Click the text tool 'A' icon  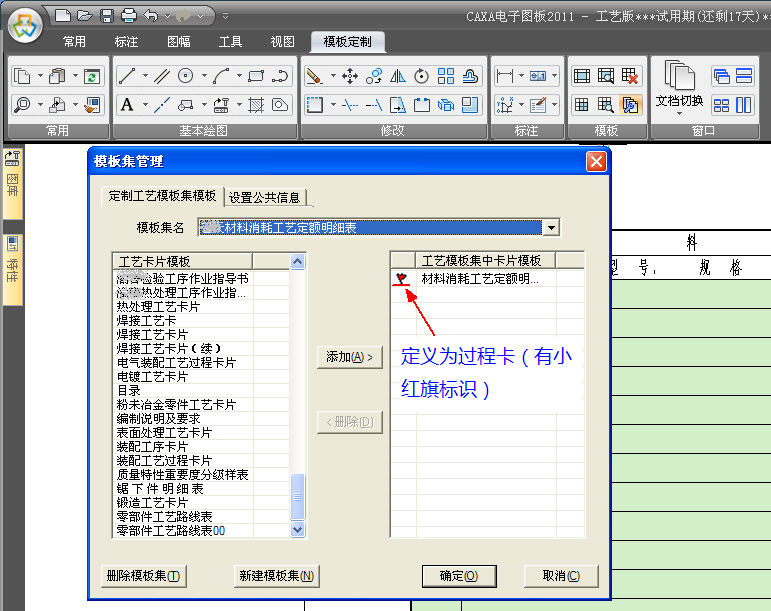point(127,105)
